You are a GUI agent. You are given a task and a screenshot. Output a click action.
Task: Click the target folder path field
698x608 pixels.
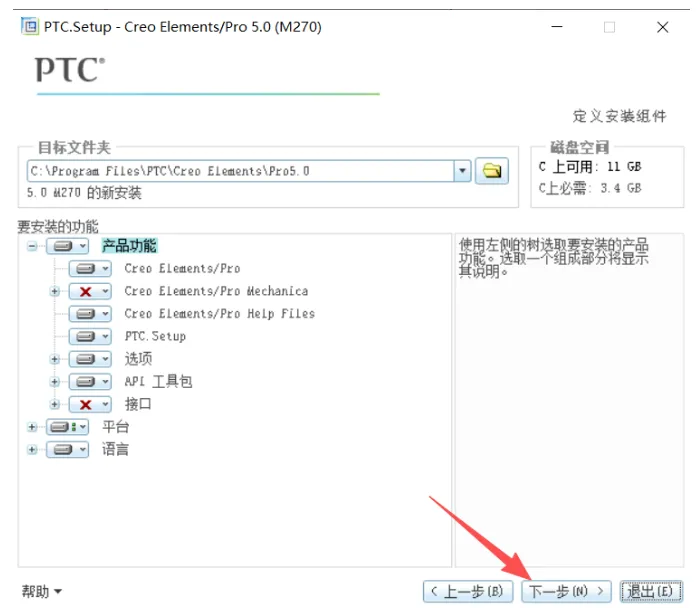coord(240,171)
